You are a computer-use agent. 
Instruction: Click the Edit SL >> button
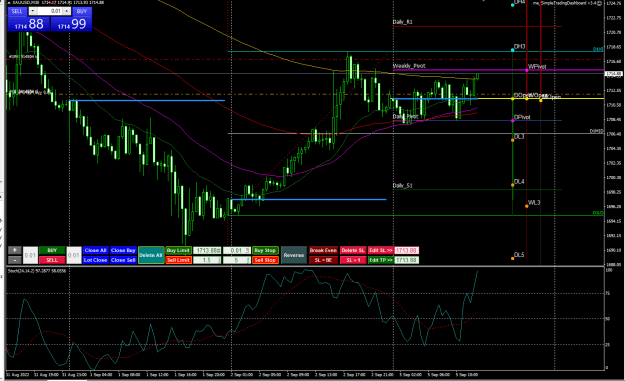(381, 250)
